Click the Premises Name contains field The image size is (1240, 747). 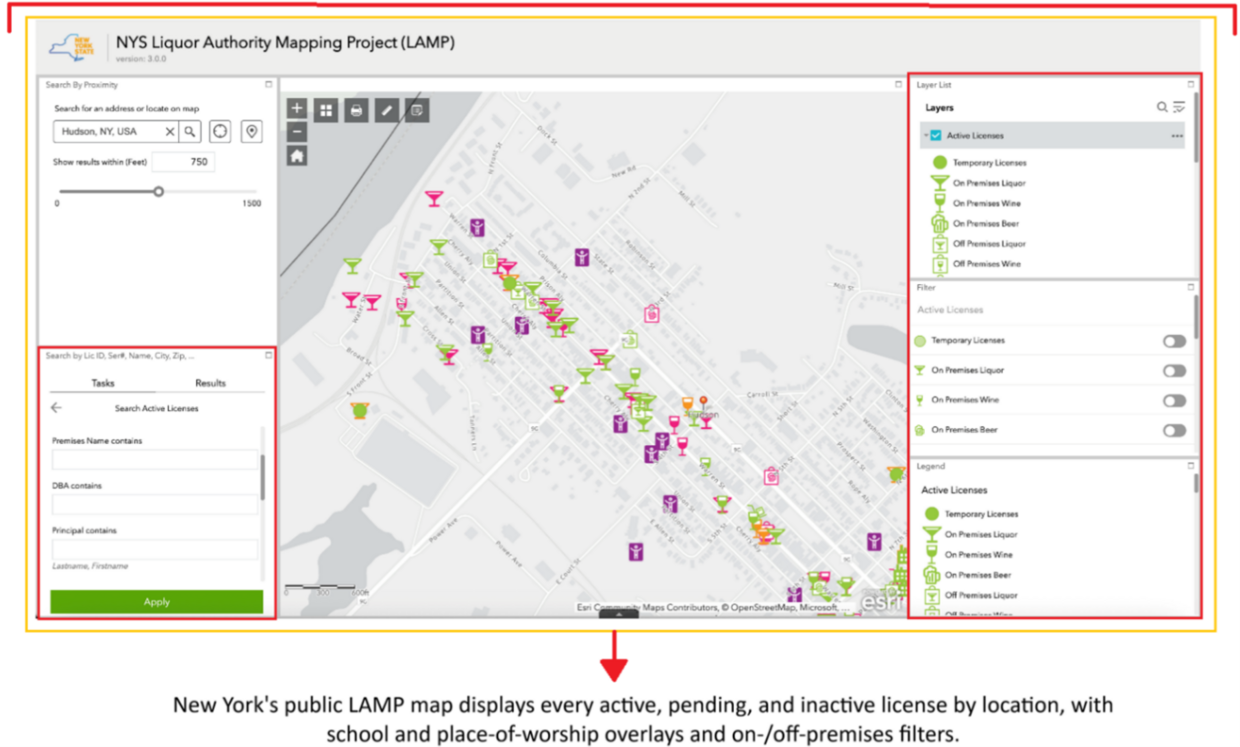pos(155,460)
